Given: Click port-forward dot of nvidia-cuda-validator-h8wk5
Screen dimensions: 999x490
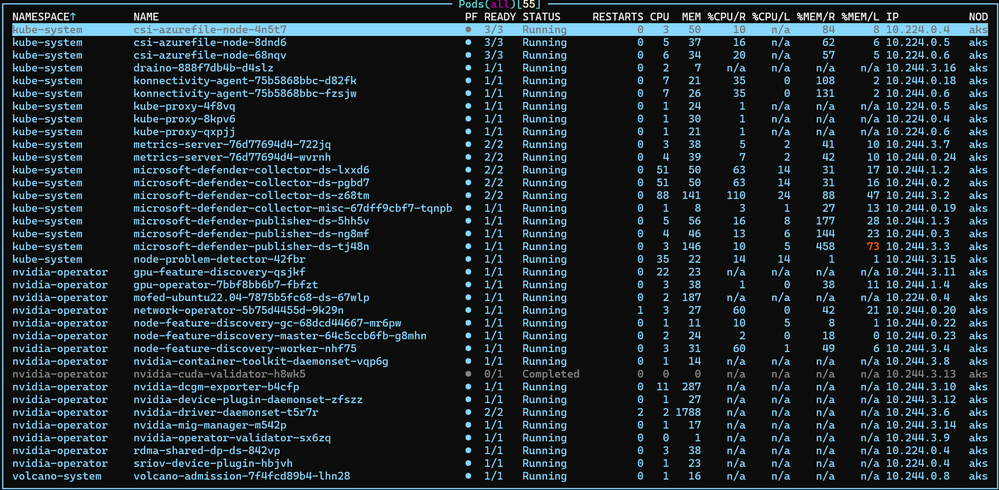Looking at the screenshot, I should [x=468, y=373].
